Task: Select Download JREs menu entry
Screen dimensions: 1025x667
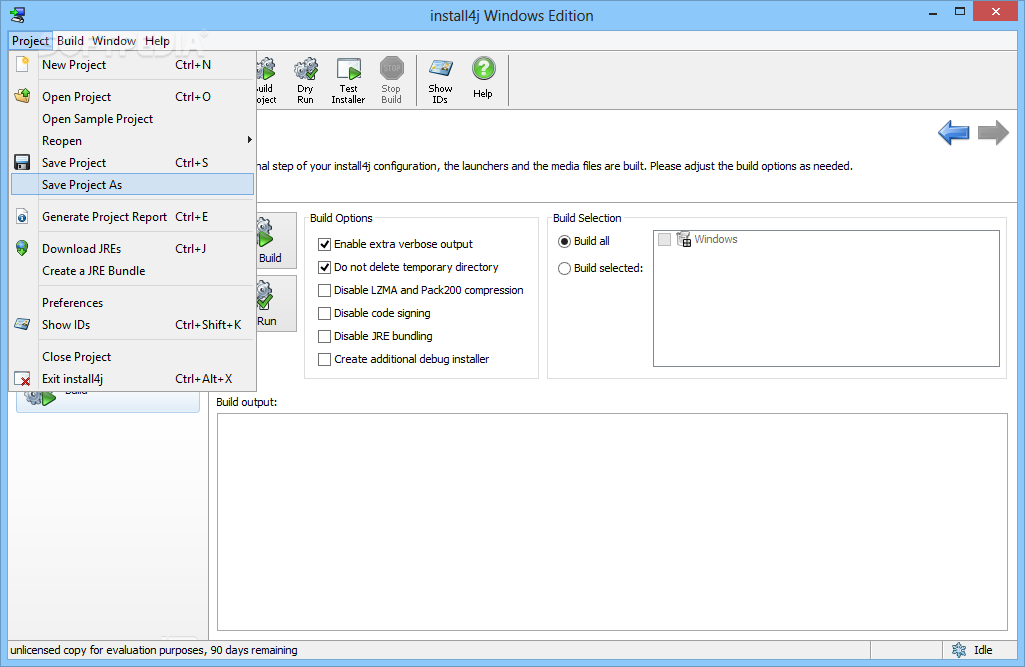Action: 133,248
